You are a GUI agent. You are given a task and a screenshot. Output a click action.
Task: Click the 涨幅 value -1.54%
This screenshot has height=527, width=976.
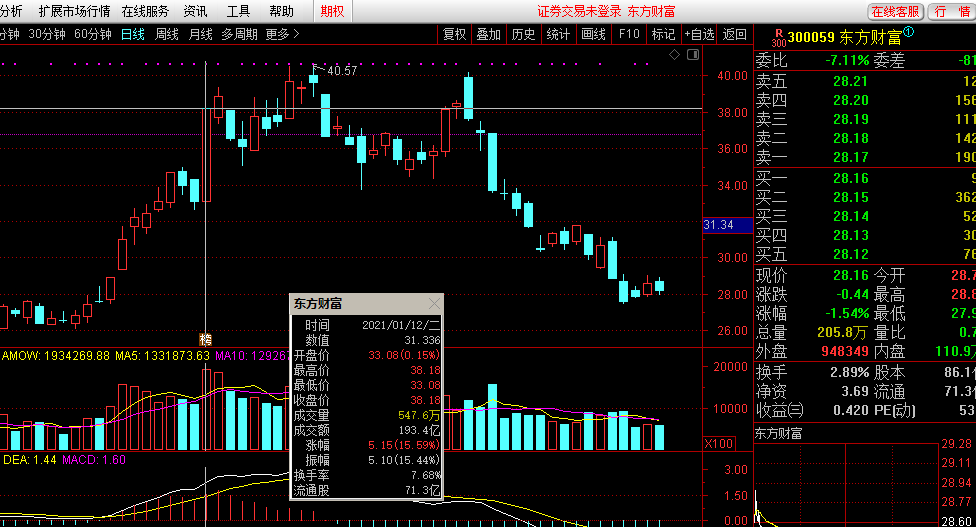click(847, 313)
